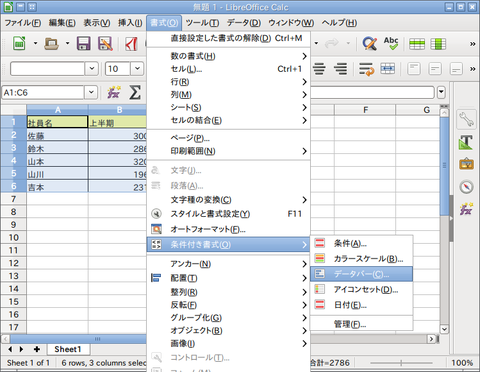Choose 管理(F) from the submenu
Viewport: 480px width, 372px height.
pyautogui.click(x=361, y=324)
